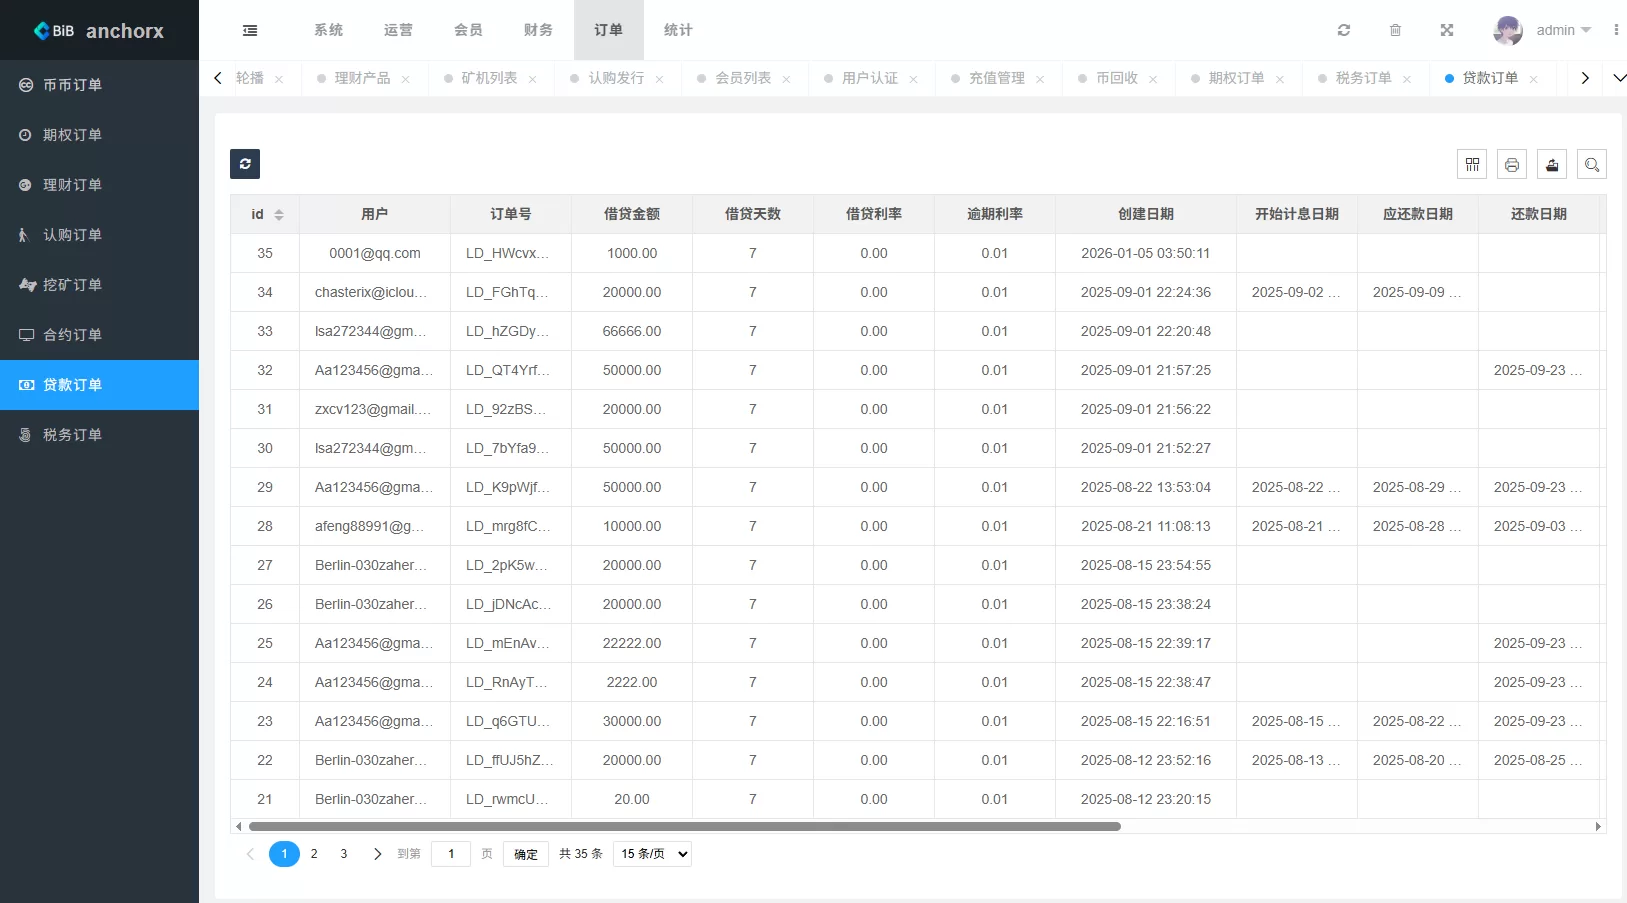The width and height of the screenshot is (1627, 903).
Task: Switch to the 财务 menu
Action: click(538, 30)
